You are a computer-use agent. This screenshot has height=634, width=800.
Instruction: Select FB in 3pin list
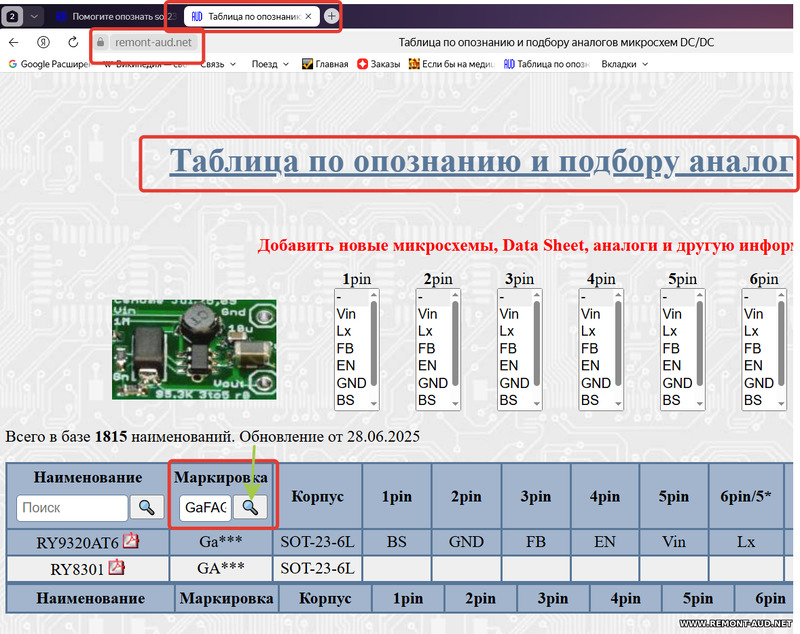click(508, 349)
